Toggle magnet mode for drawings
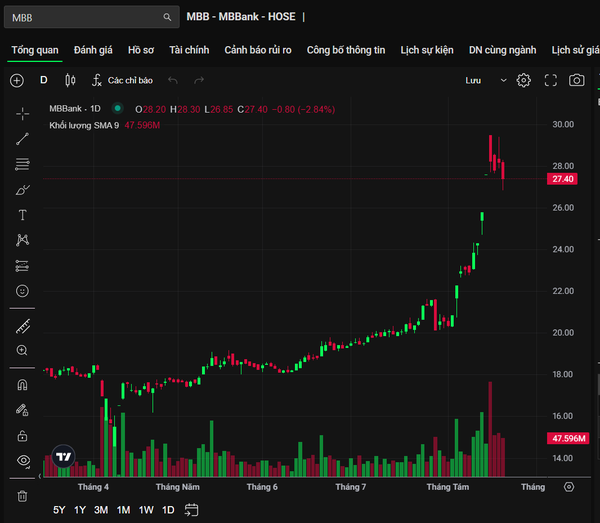Image resolution: width=600 pixels, height=523 pixels. [x=23, y=385]
